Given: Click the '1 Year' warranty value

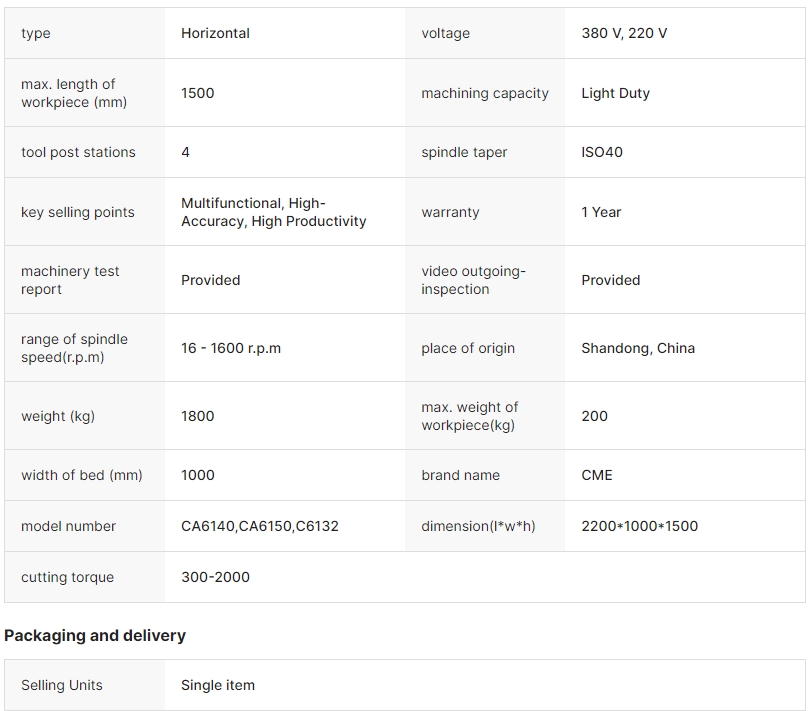Looking at the screenshot, I should point(601,212).
